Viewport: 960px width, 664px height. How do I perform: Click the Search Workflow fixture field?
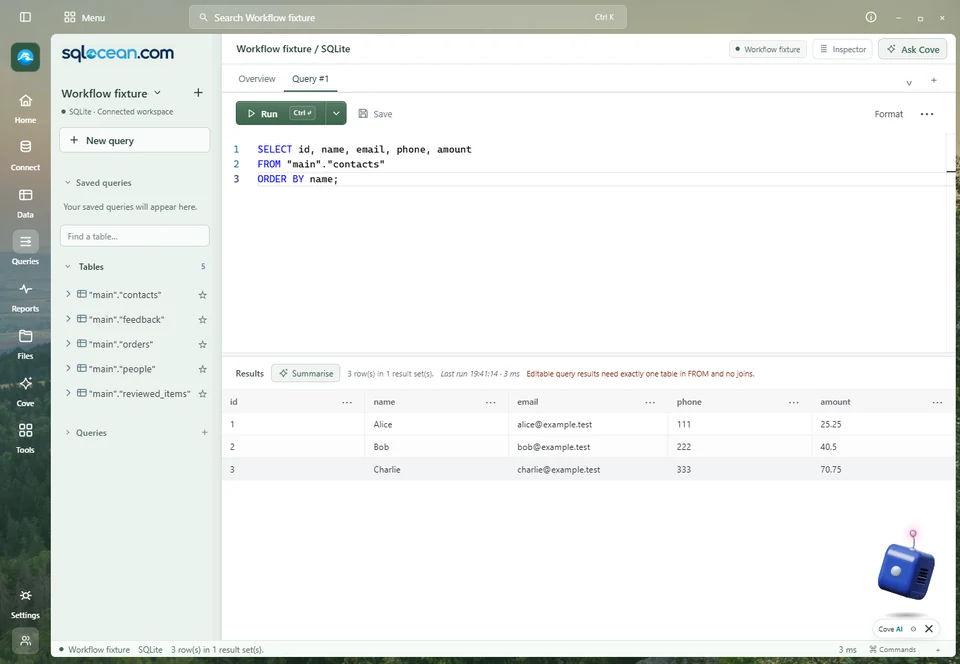[x=408, y=18]
